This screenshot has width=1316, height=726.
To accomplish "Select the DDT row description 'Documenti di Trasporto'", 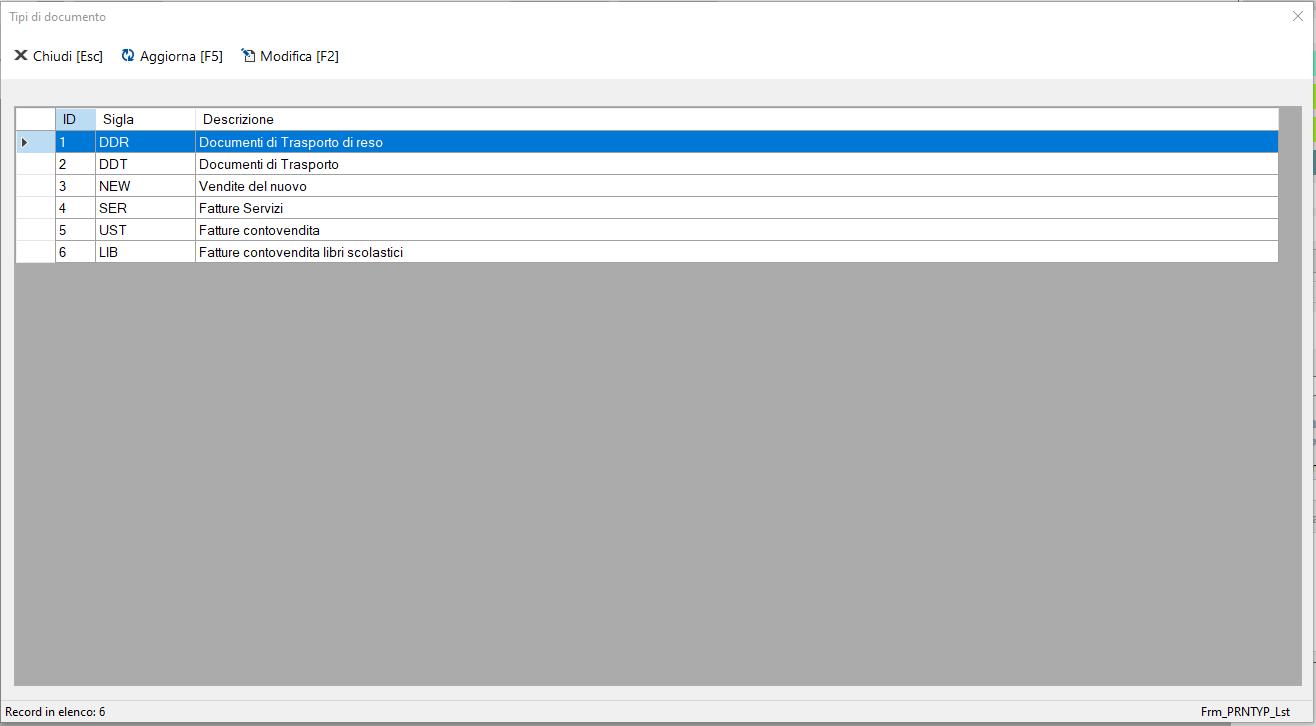I will [737, 164].
